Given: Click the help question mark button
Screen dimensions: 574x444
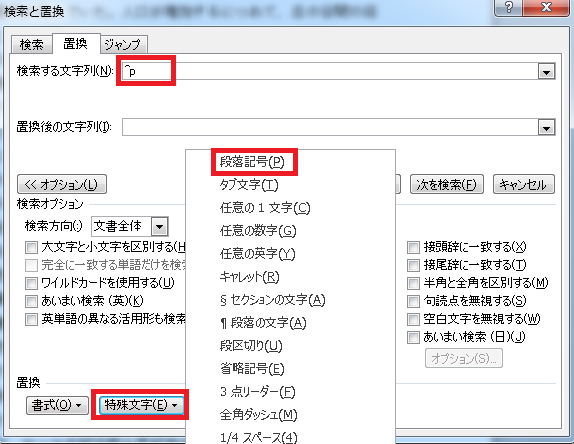Looking at the screenshot, I should tap(508, 7).
